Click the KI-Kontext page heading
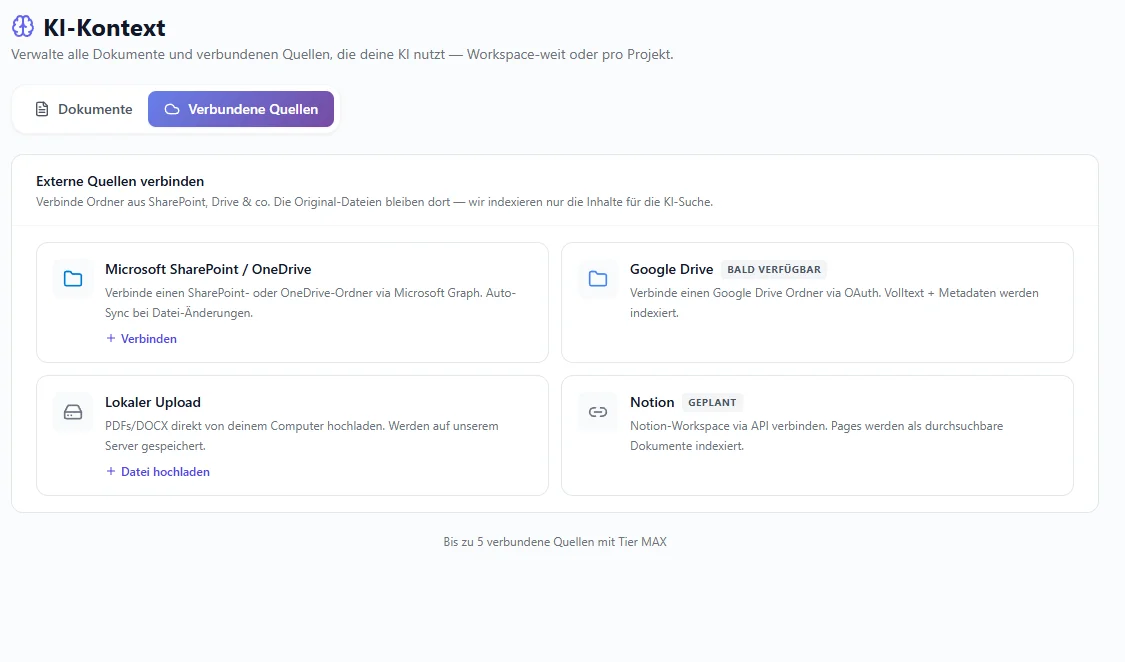This screenshot has width=1125, height=662. [x=105, y=27]
